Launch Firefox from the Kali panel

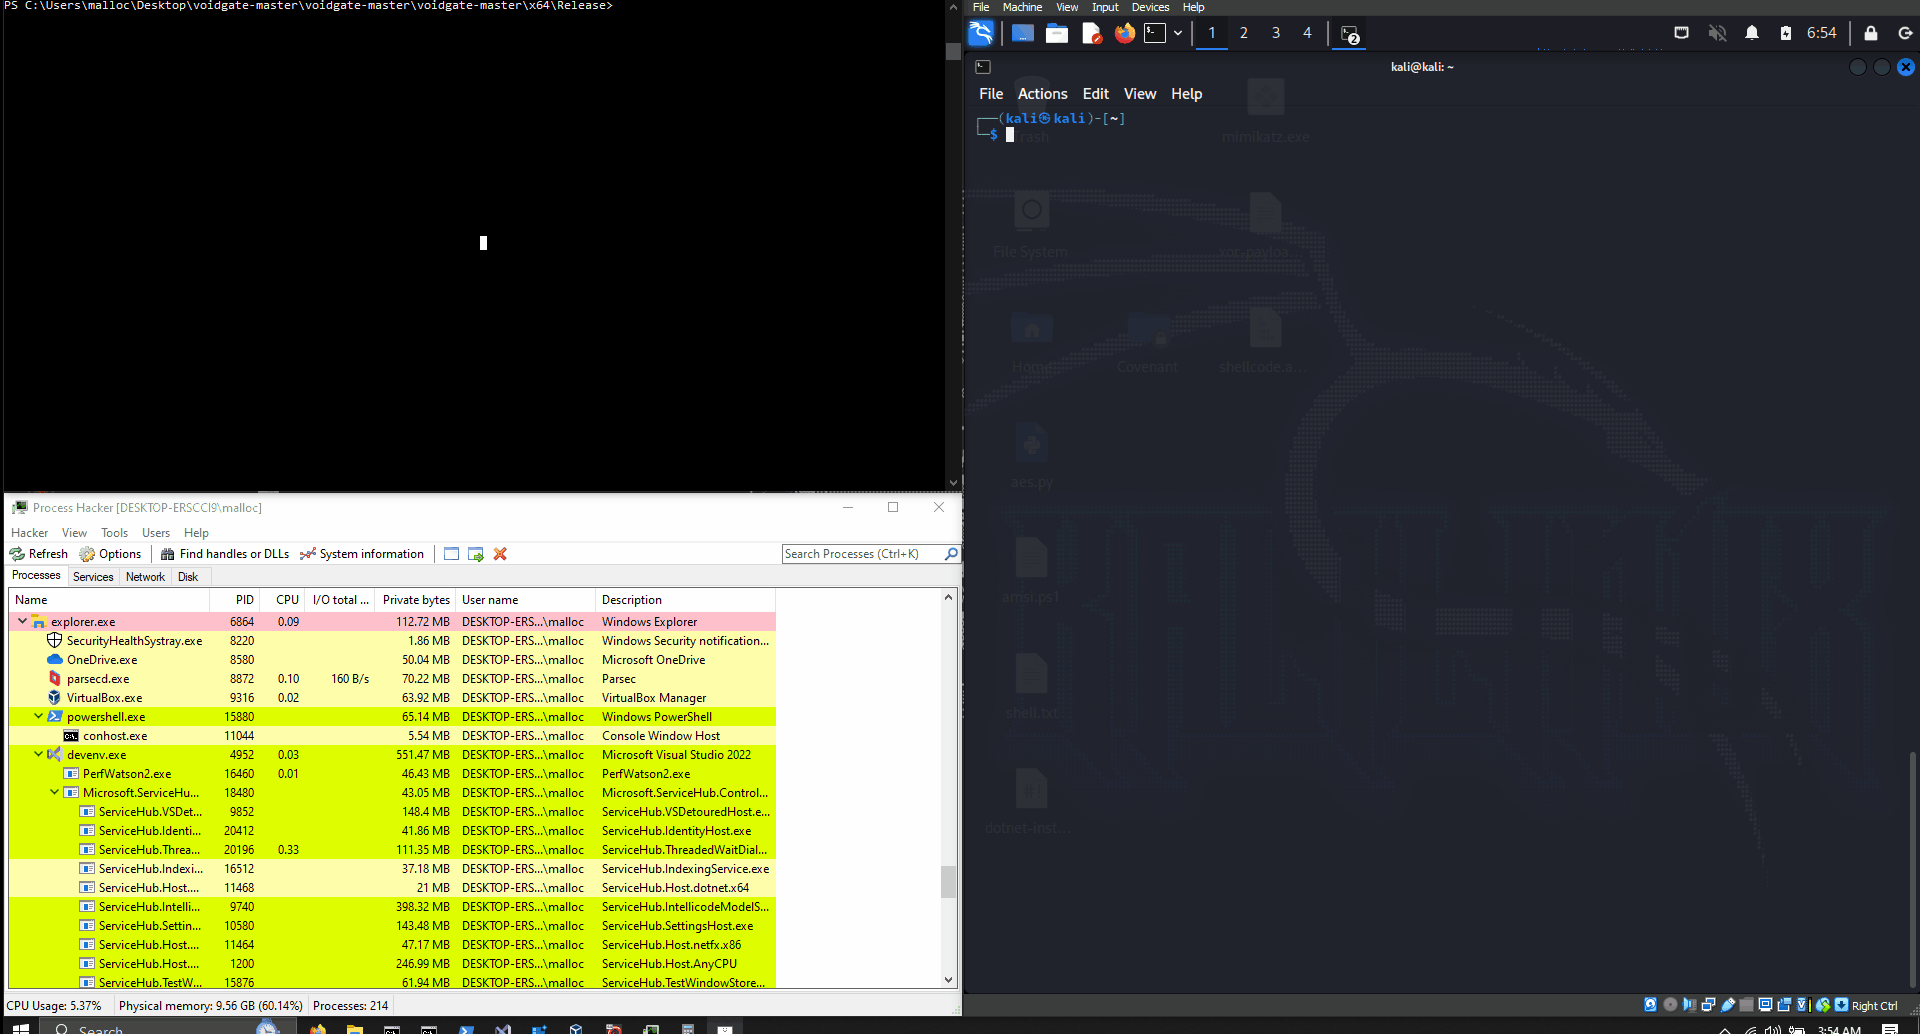(x=1125, y=33)
